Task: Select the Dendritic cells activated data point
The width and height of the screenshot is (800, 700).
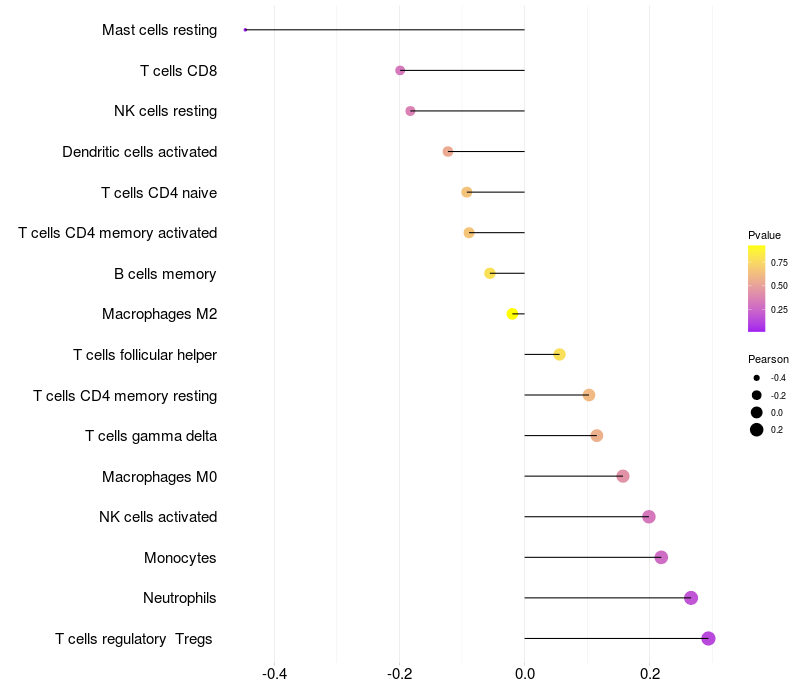Action: click(x=448, y=152)
